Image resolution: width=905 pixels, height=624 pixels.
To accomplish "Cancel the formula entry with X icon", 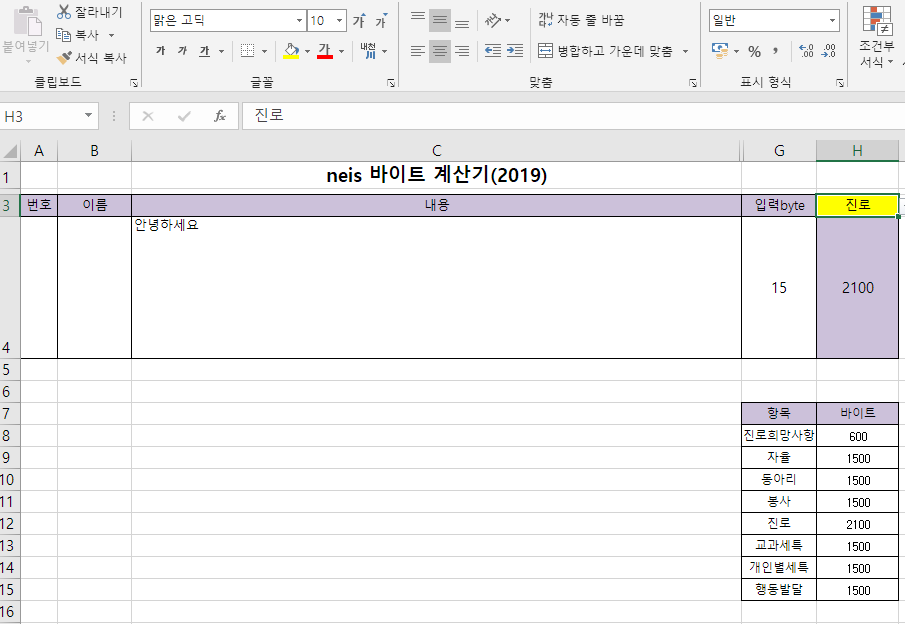I will click(x=148, y=116).
